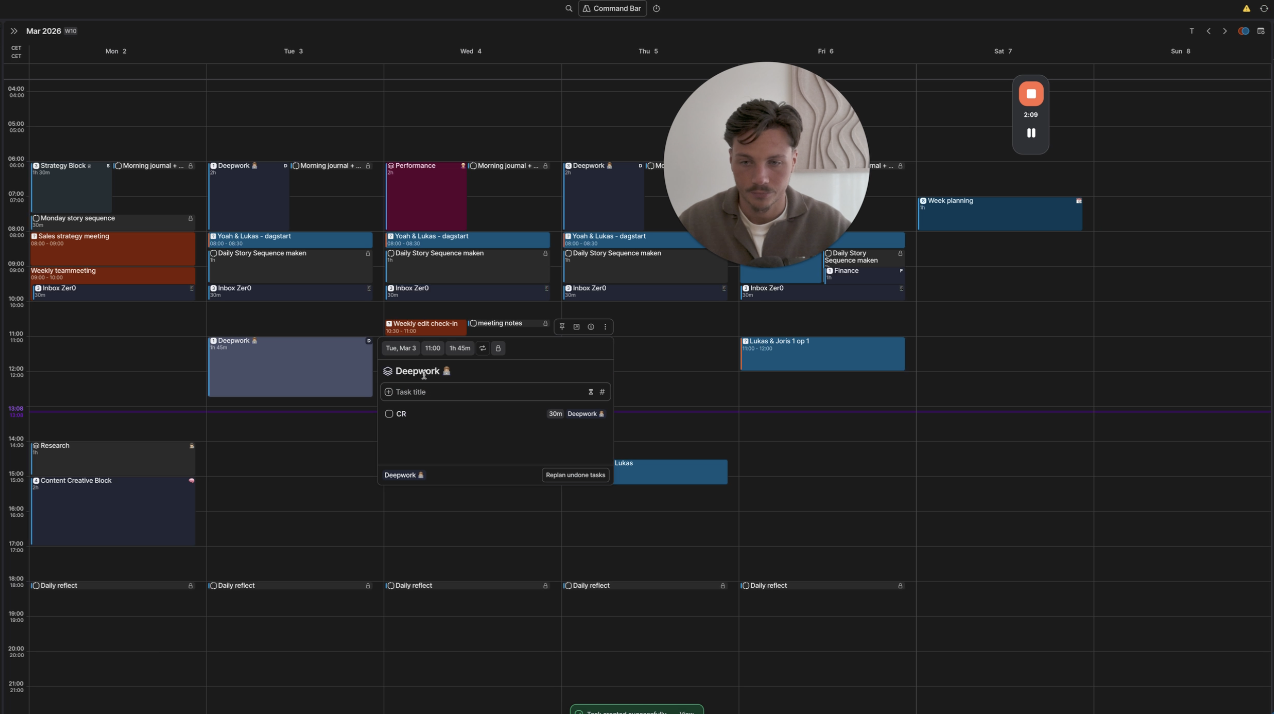Open the Lukas & Joris 1 op 1 event

point(822,354)
